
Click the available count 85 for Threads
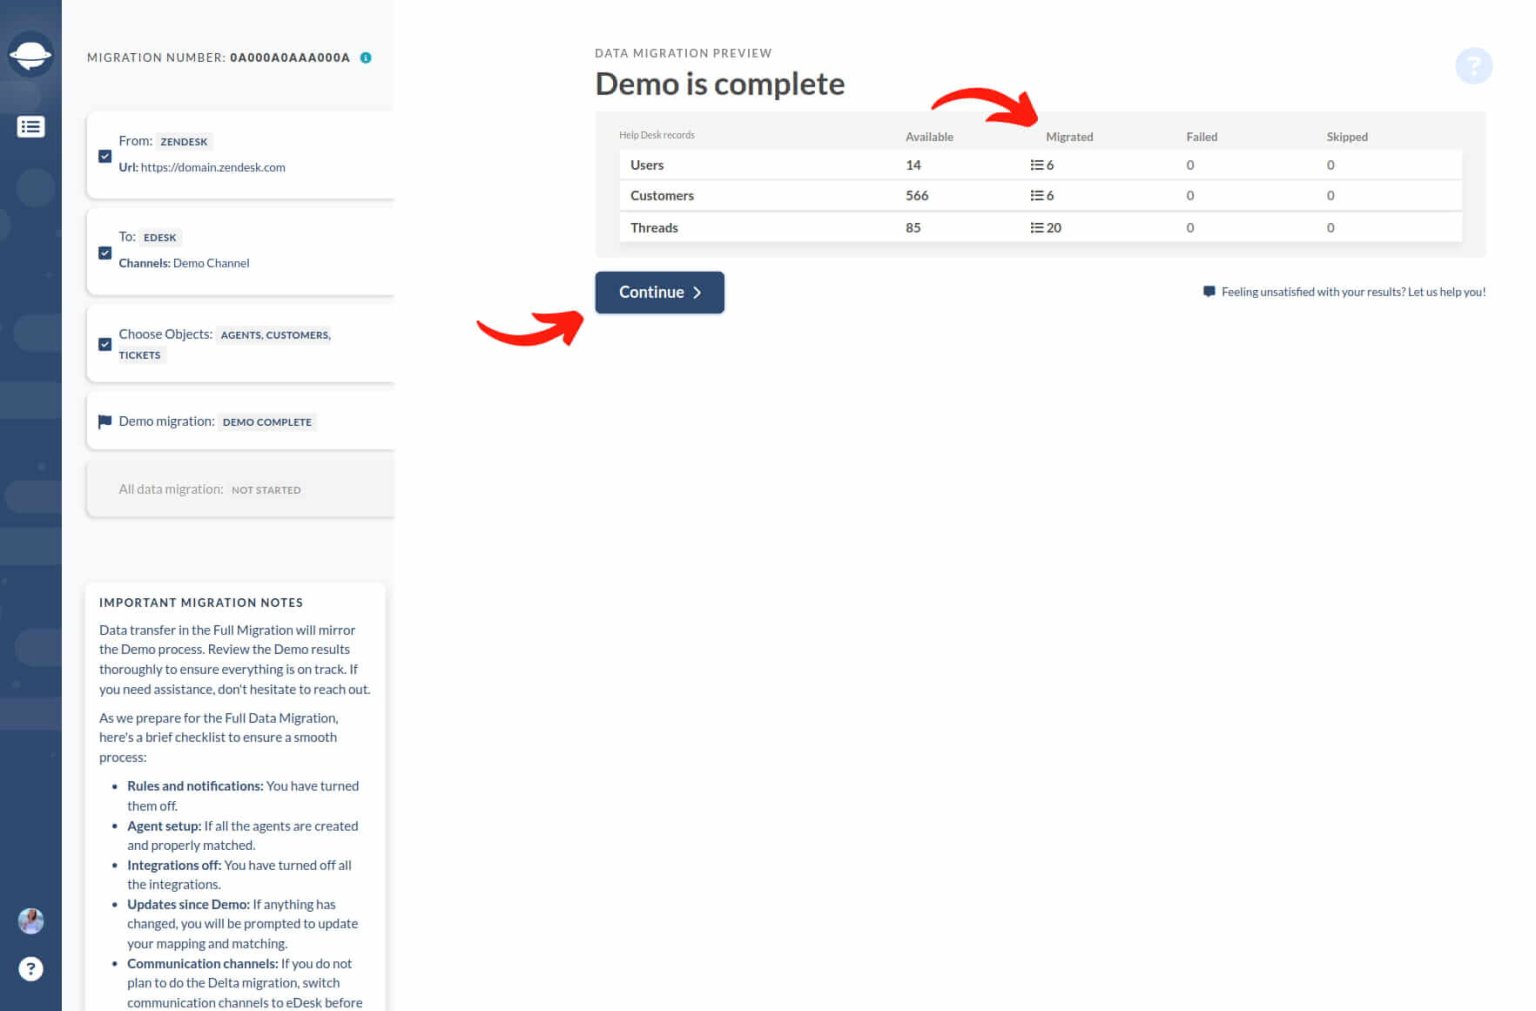[913, 228]
